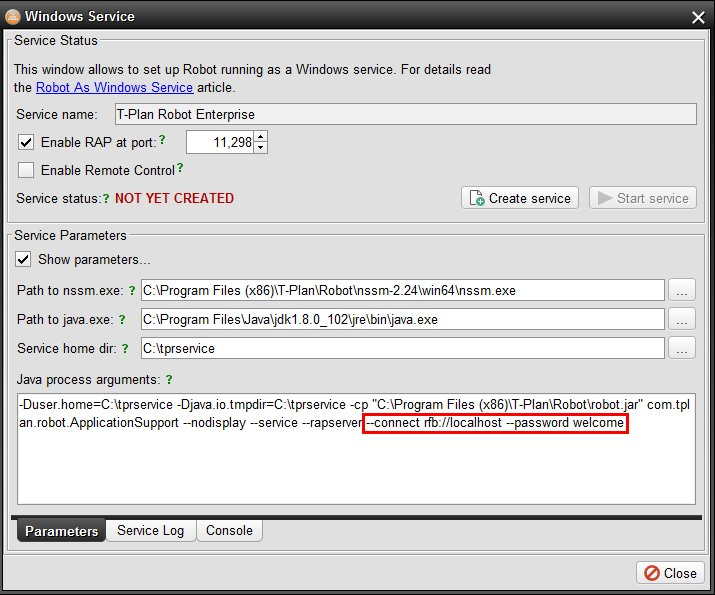Browse for nssm.exe path
This screenshot has height=595, width=715.
(x=682, y=290)
